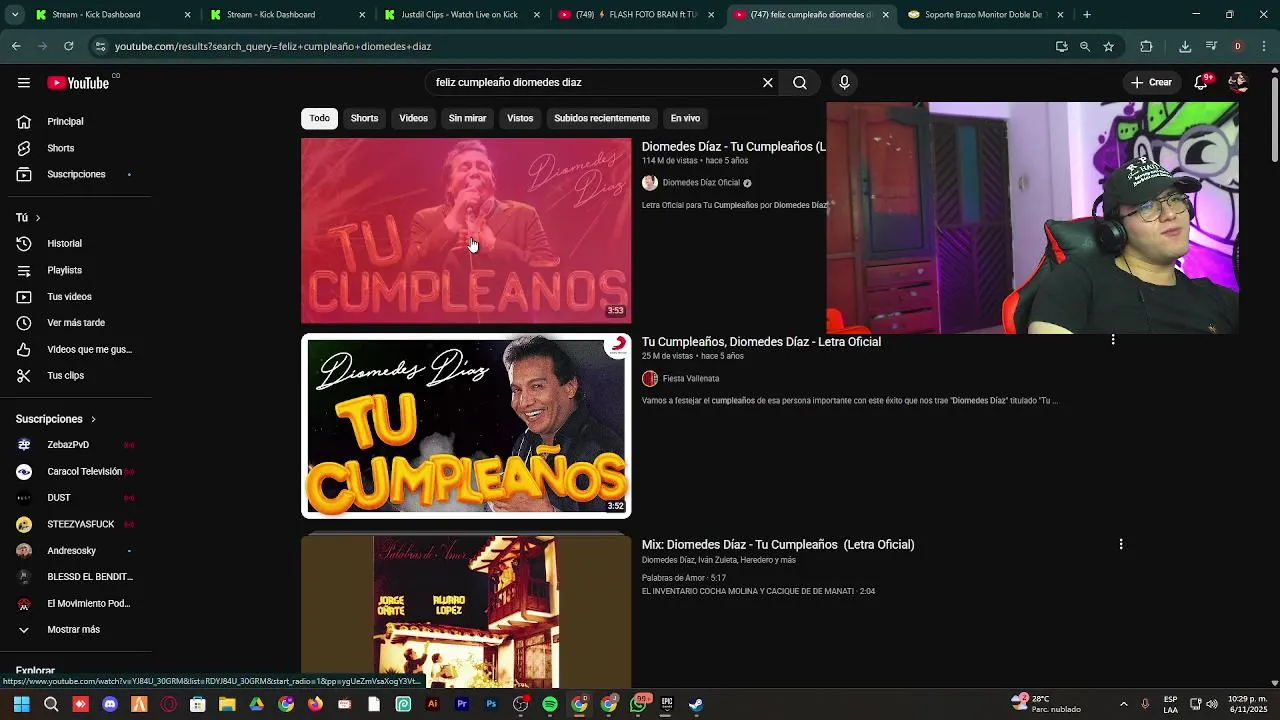Filter by Vistos chip
1280x720 pixels.
tap(520, 118)
